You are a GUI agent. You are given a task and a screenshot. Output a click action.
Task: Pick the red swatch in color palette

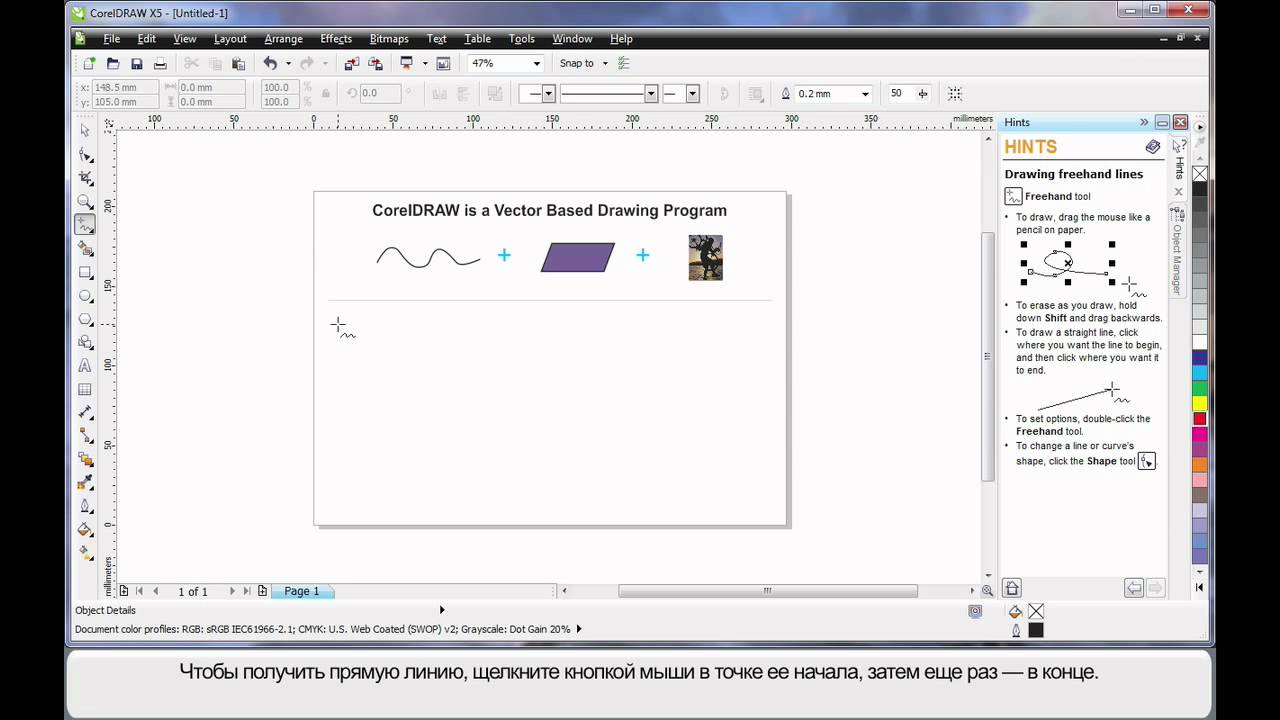[1200, 418]
